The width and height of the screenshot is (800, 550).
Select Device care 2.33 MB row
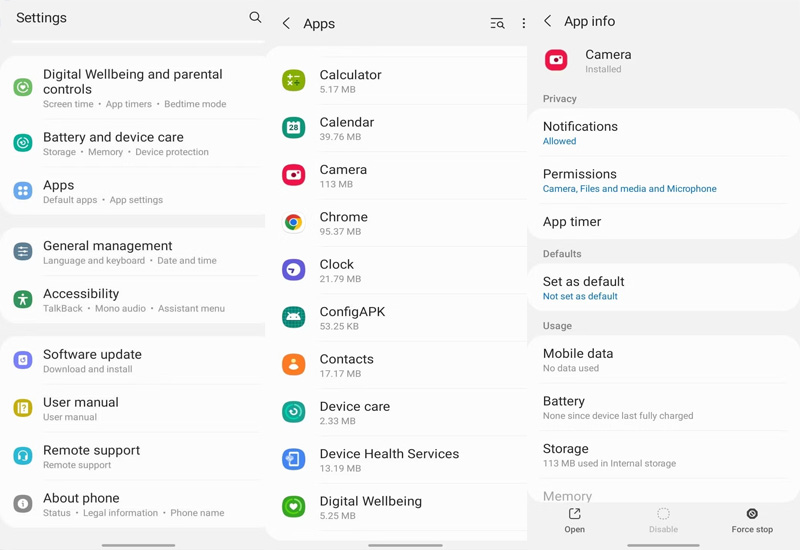(x=397, y=413)
